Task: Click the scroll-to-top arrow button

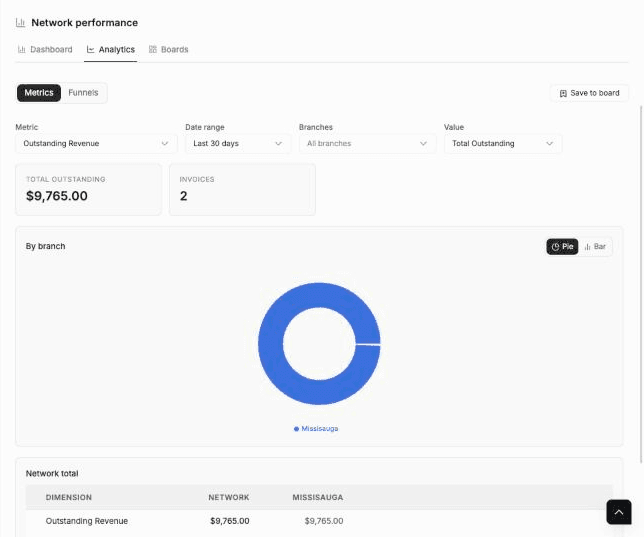Action: click(x=619, y=512)
